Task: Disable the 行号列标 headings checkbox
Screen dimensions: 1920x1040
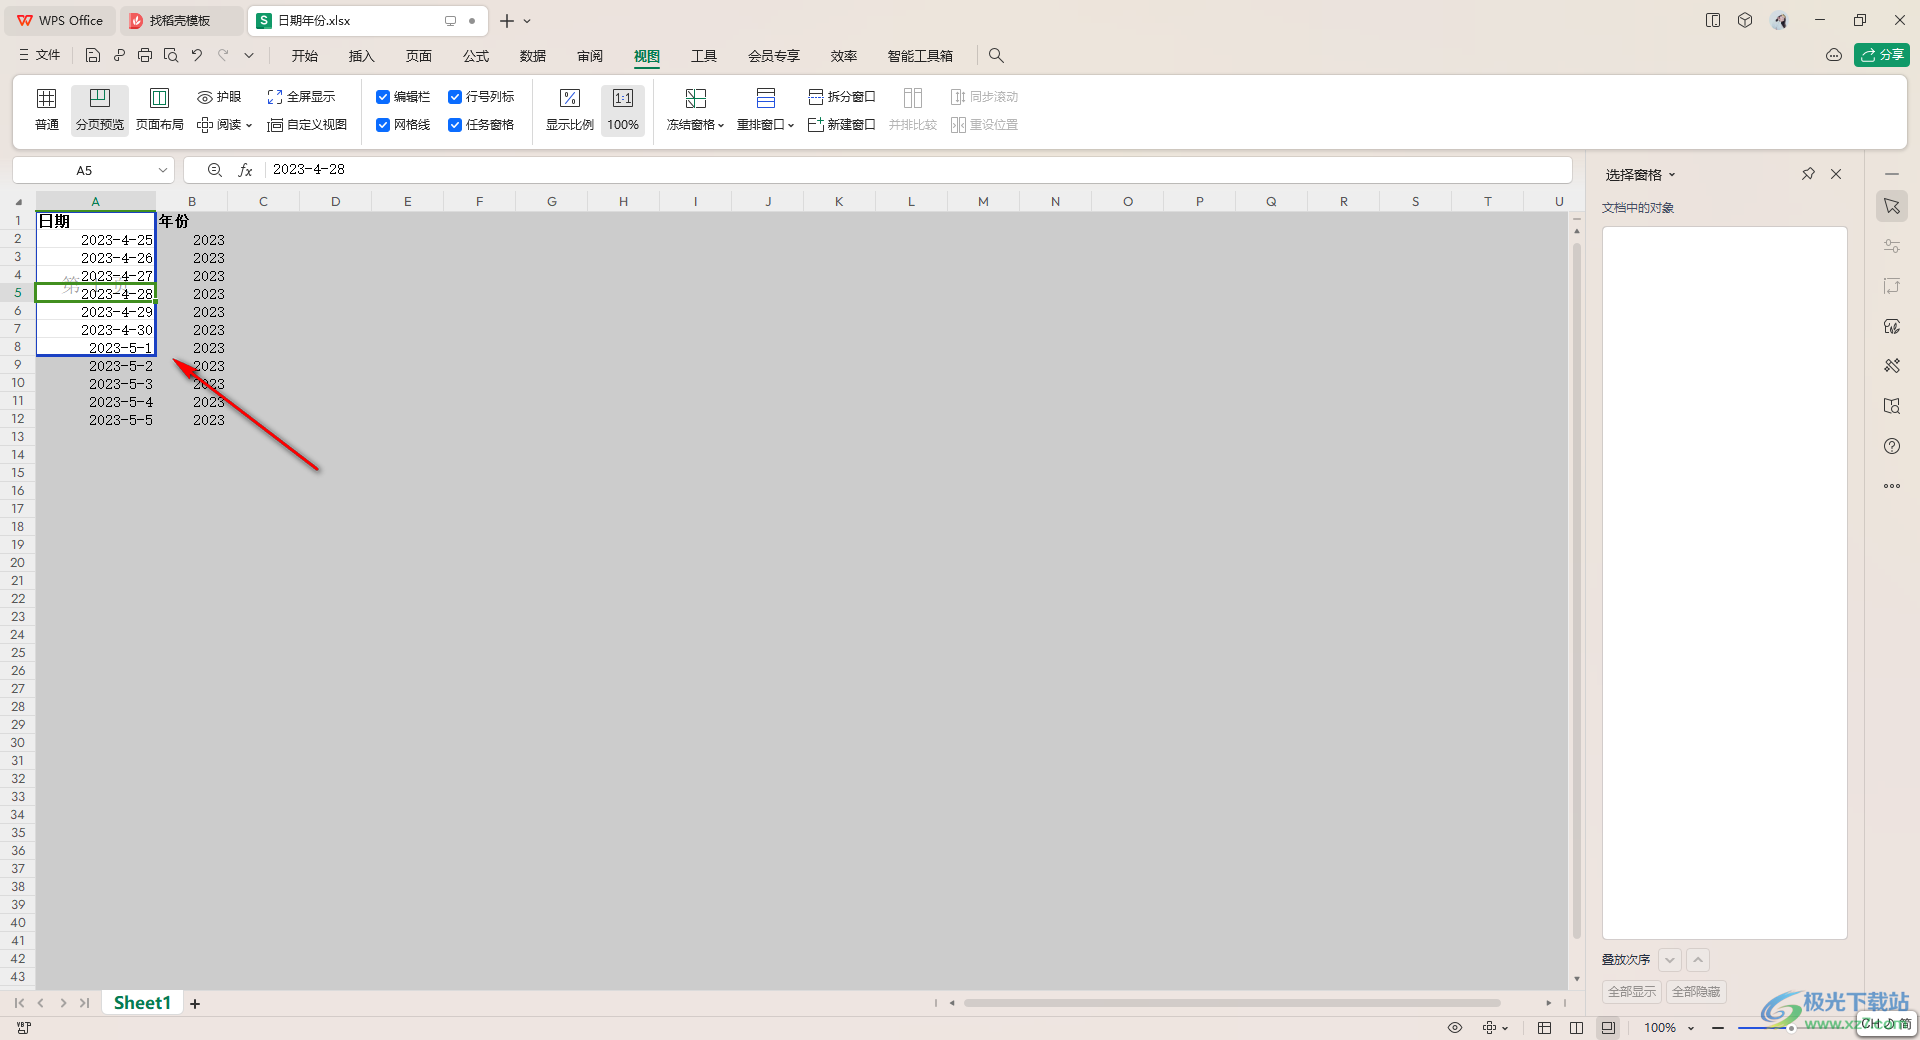Action: (x=455, y=97)
